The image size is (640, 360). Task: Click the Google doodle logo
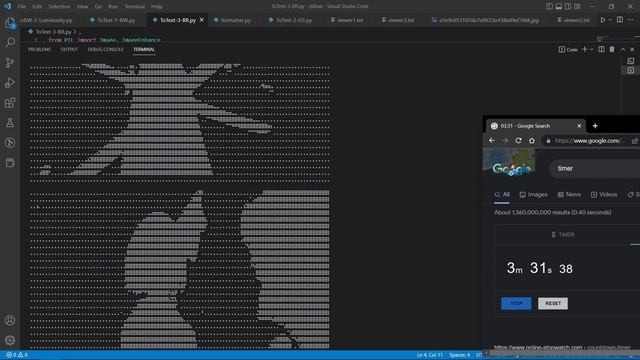coord(509,162)
